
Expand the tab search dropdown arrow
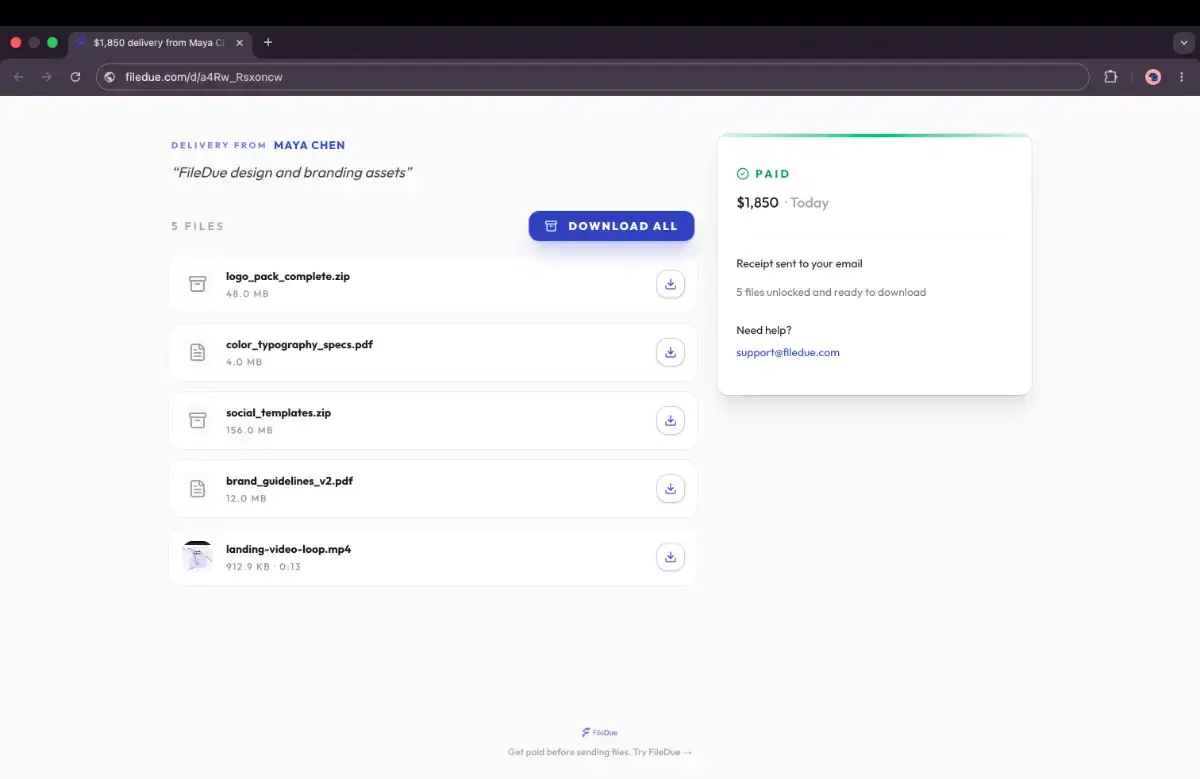1182,43
